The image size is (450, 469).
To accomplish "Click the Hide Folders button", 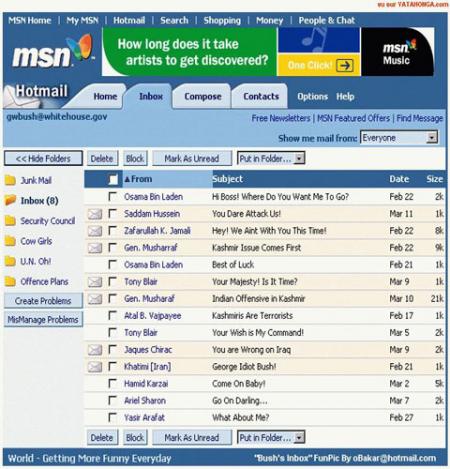I will click(x=43, y=159).
